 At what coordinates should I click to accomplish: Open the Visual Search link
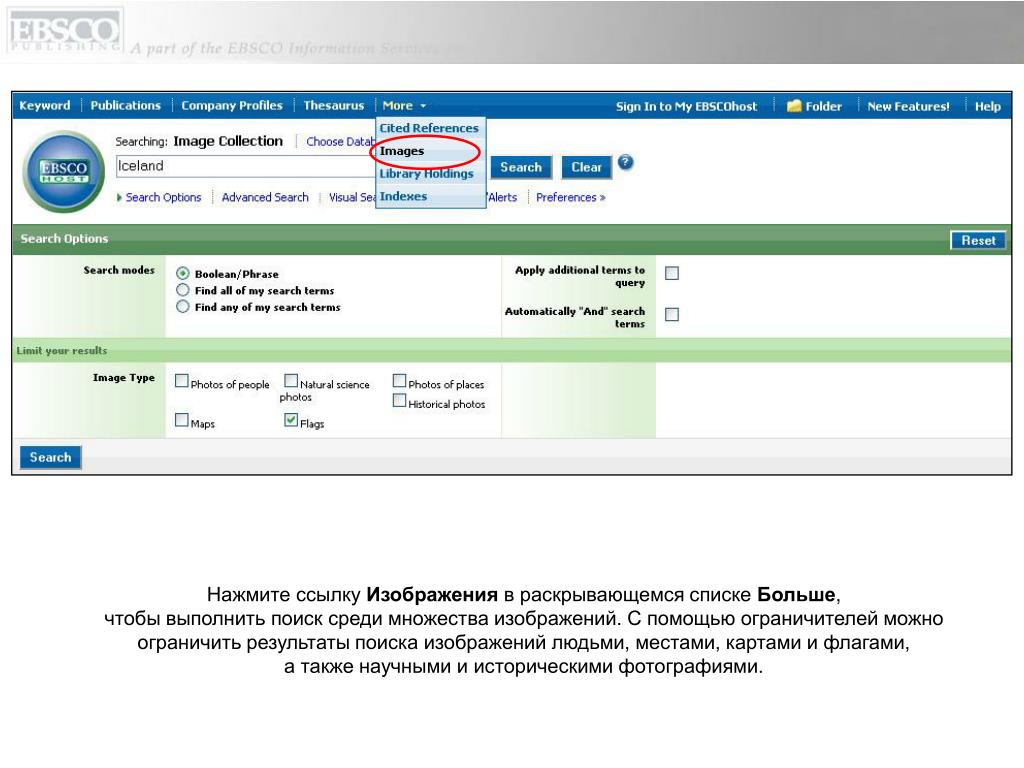(x=353, y=197)
